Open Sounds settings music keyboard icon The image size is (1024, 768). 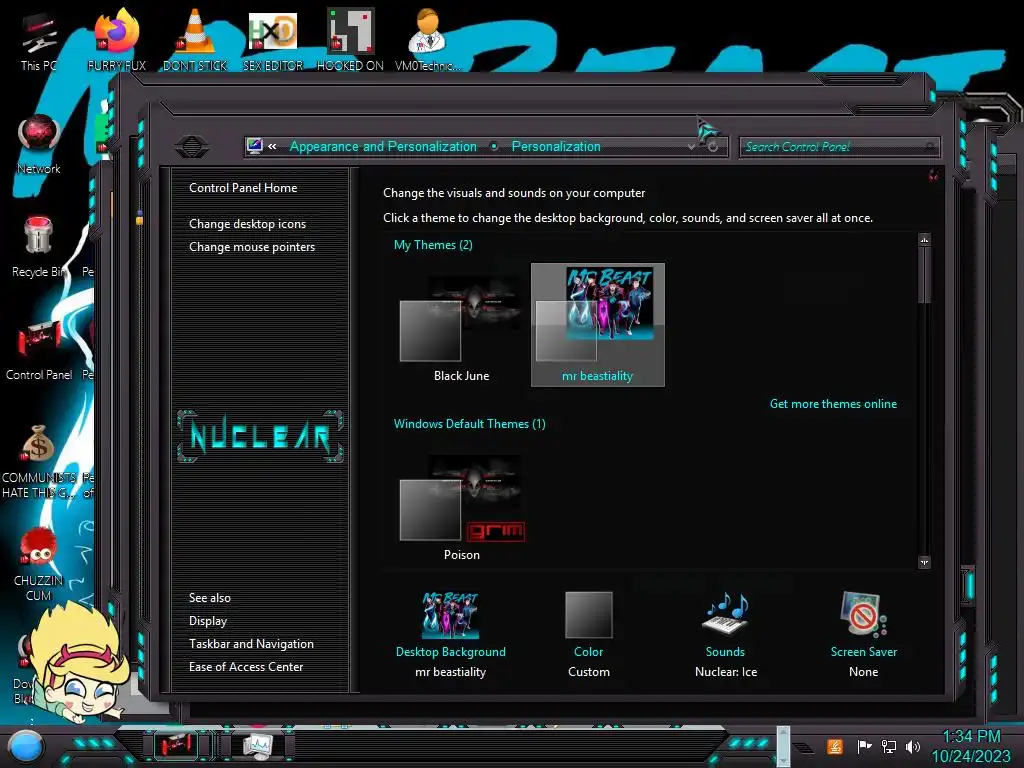pyautogui.click(x=726, y=613)
